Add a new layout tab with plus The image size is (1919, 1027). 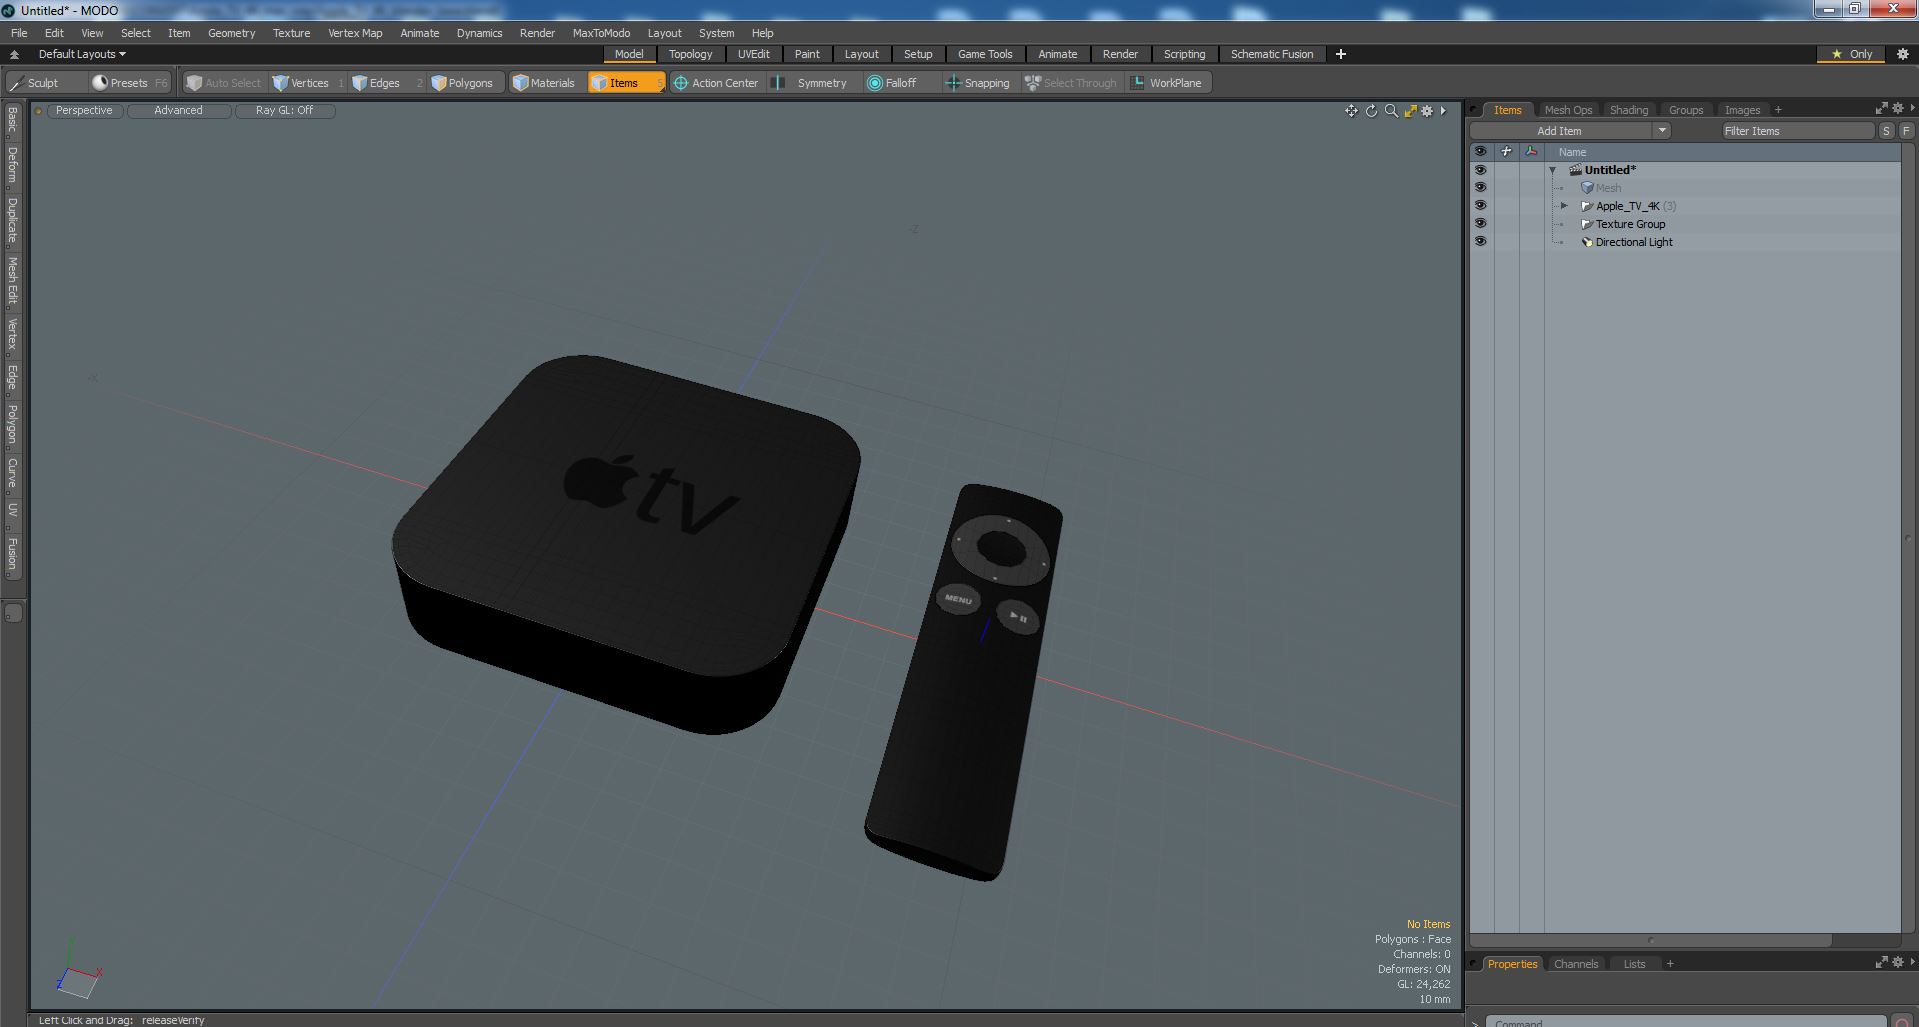[1341, 54]
